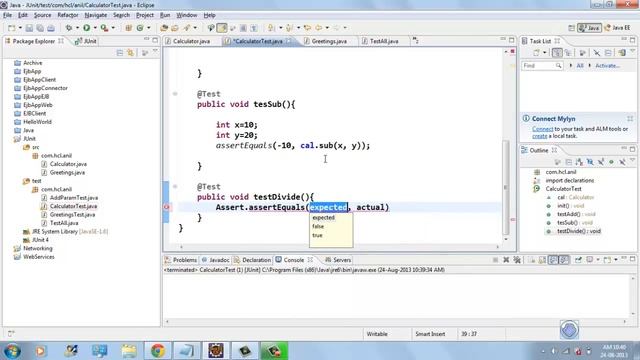Click the Save icon in main toolbar
The width and height of the screenshot is (640, 360).
pyautogui.click(x=29, y=28)
